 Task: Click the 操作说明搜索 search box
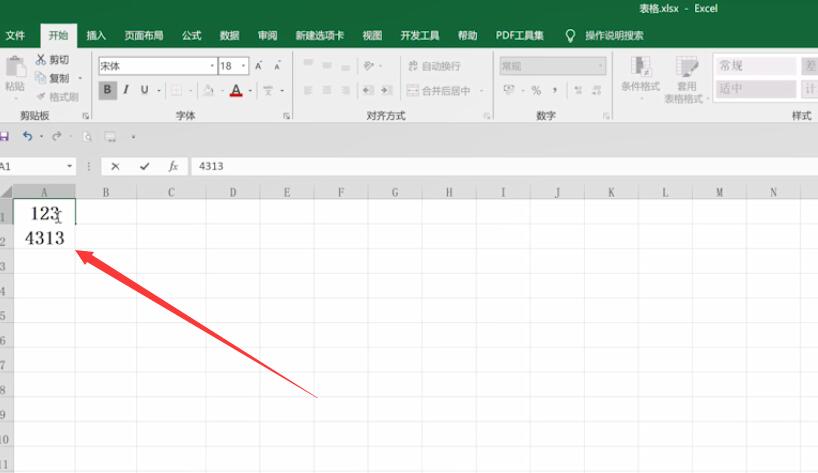[x=614, y=35]
